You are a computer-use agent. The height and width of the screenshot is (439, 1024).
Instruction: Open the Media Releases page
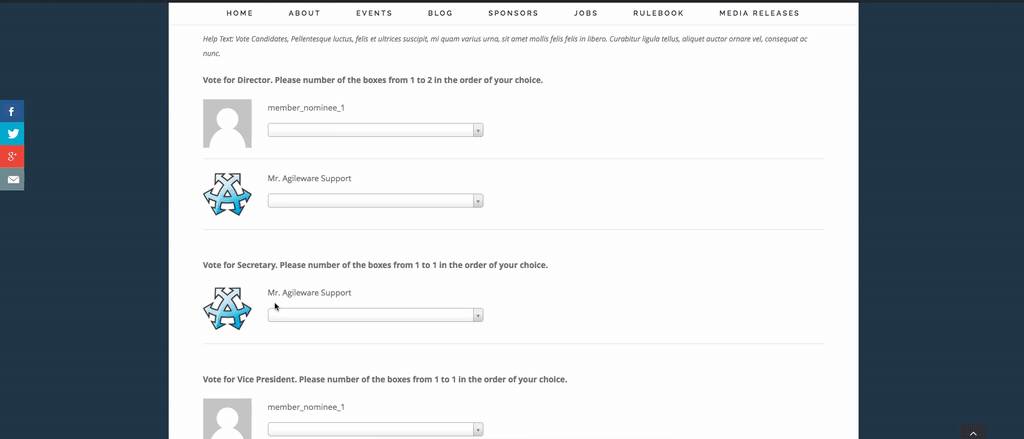759,13
